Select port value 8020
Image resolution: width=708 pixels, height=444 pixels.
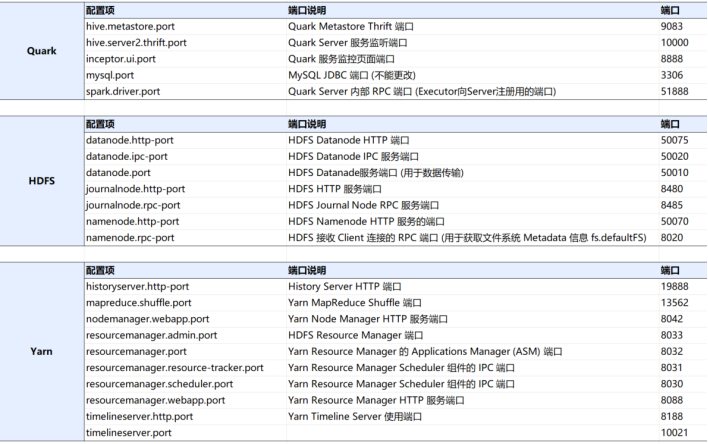tap(683, 238)
